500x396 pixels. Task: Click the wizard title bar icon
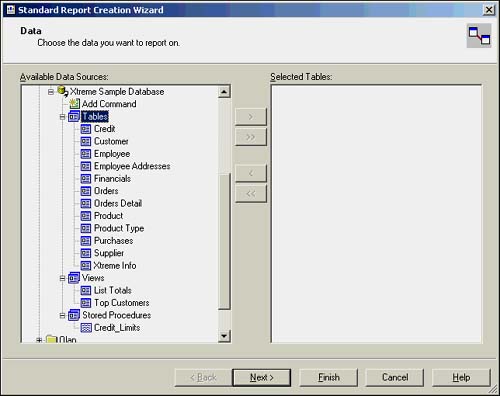click(x=11, y=10)
